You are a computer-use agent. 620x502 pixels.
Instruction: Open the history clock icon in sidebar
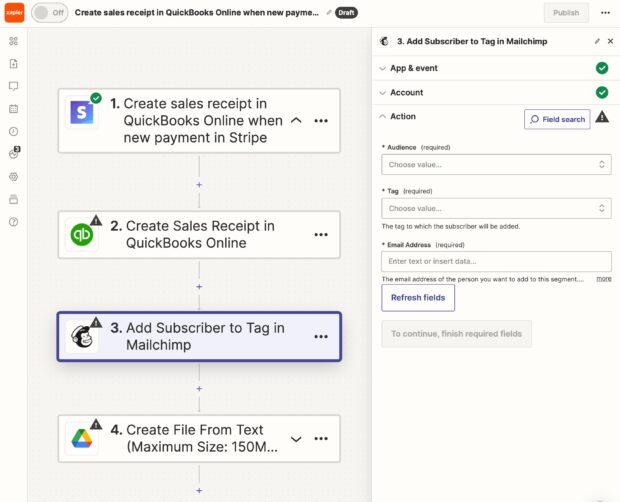tap(13, 131)
